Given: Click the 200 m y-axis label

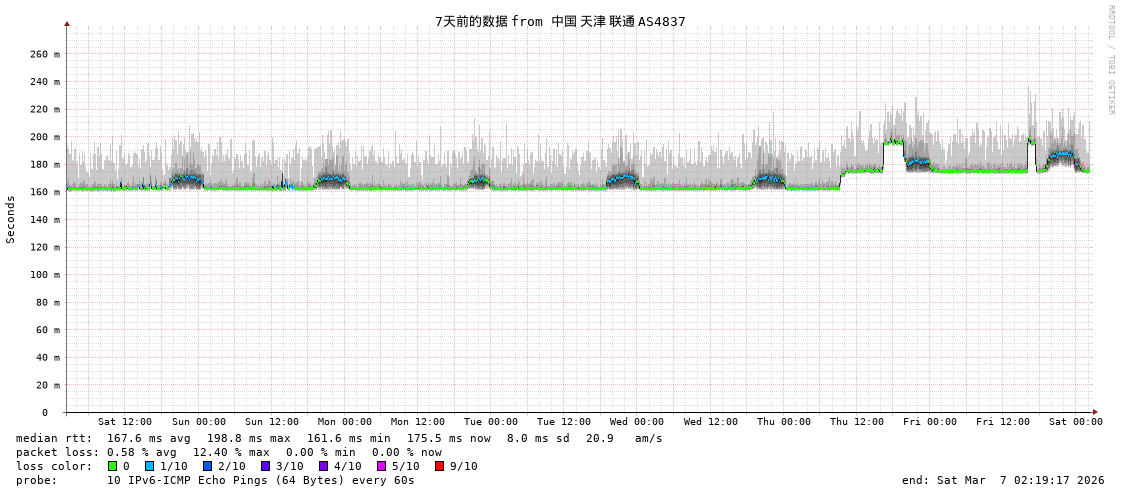Looking at the screenshot, I should point(43,137).
